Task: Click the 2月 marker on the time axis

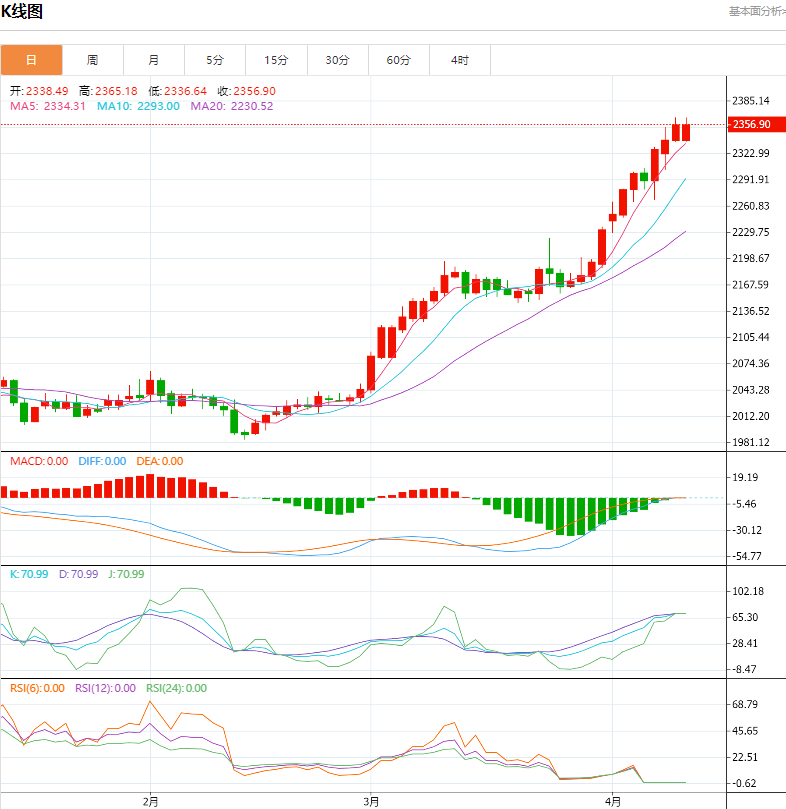Action: click(150, 801)
